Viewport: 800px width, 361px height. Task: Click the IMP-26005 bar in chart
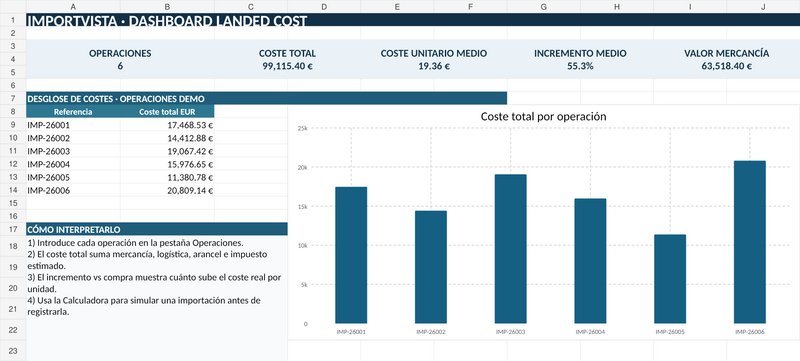670,279
